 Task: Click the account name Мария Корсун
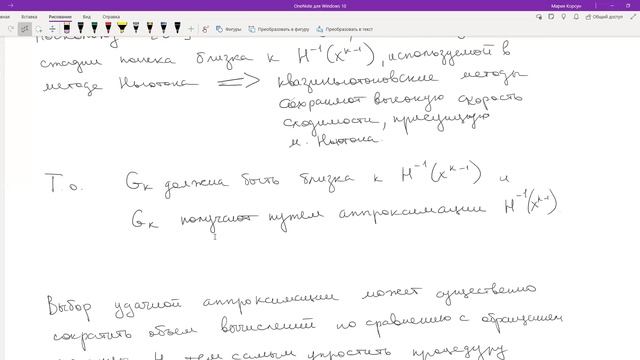click(566, 6)
